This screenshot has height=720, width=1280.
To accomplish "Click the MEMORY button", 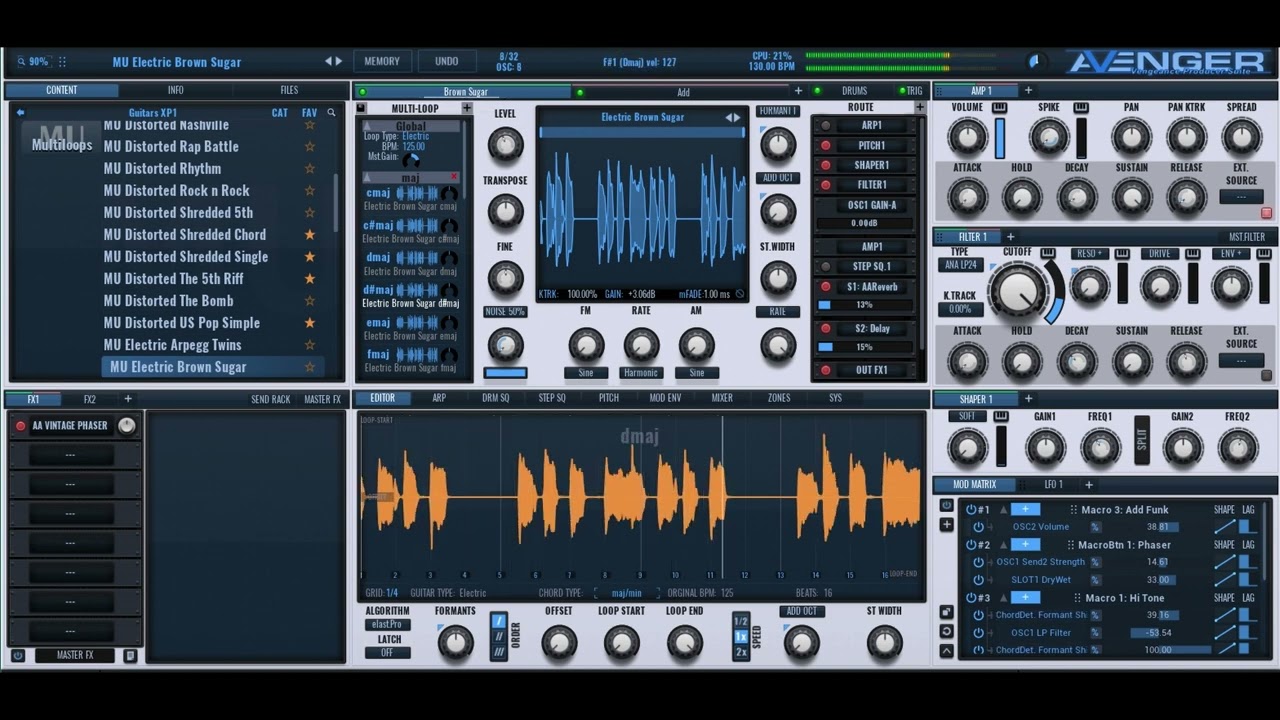I will coord(382,61).
